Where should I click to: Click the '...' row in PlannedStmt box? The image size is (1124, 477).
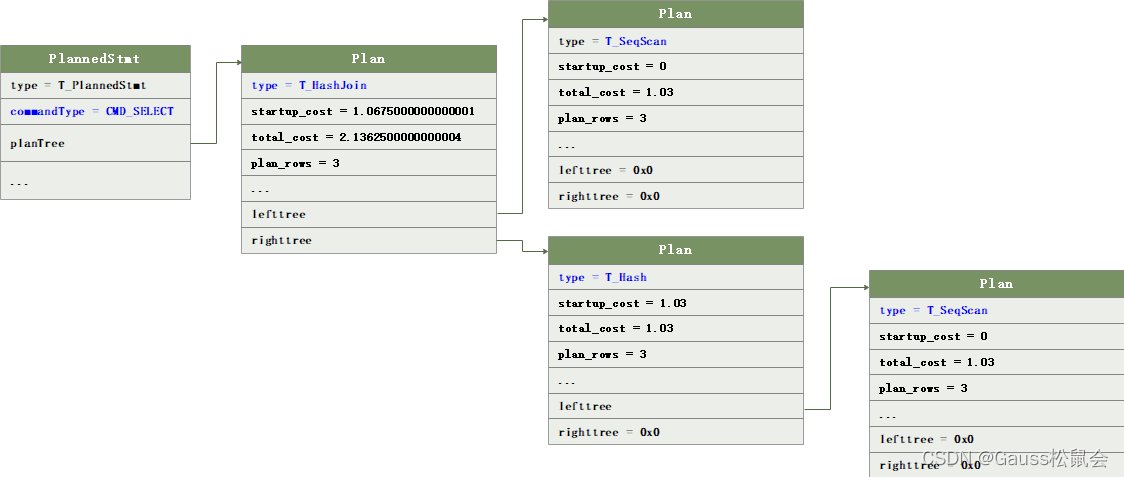pos(95,181)
